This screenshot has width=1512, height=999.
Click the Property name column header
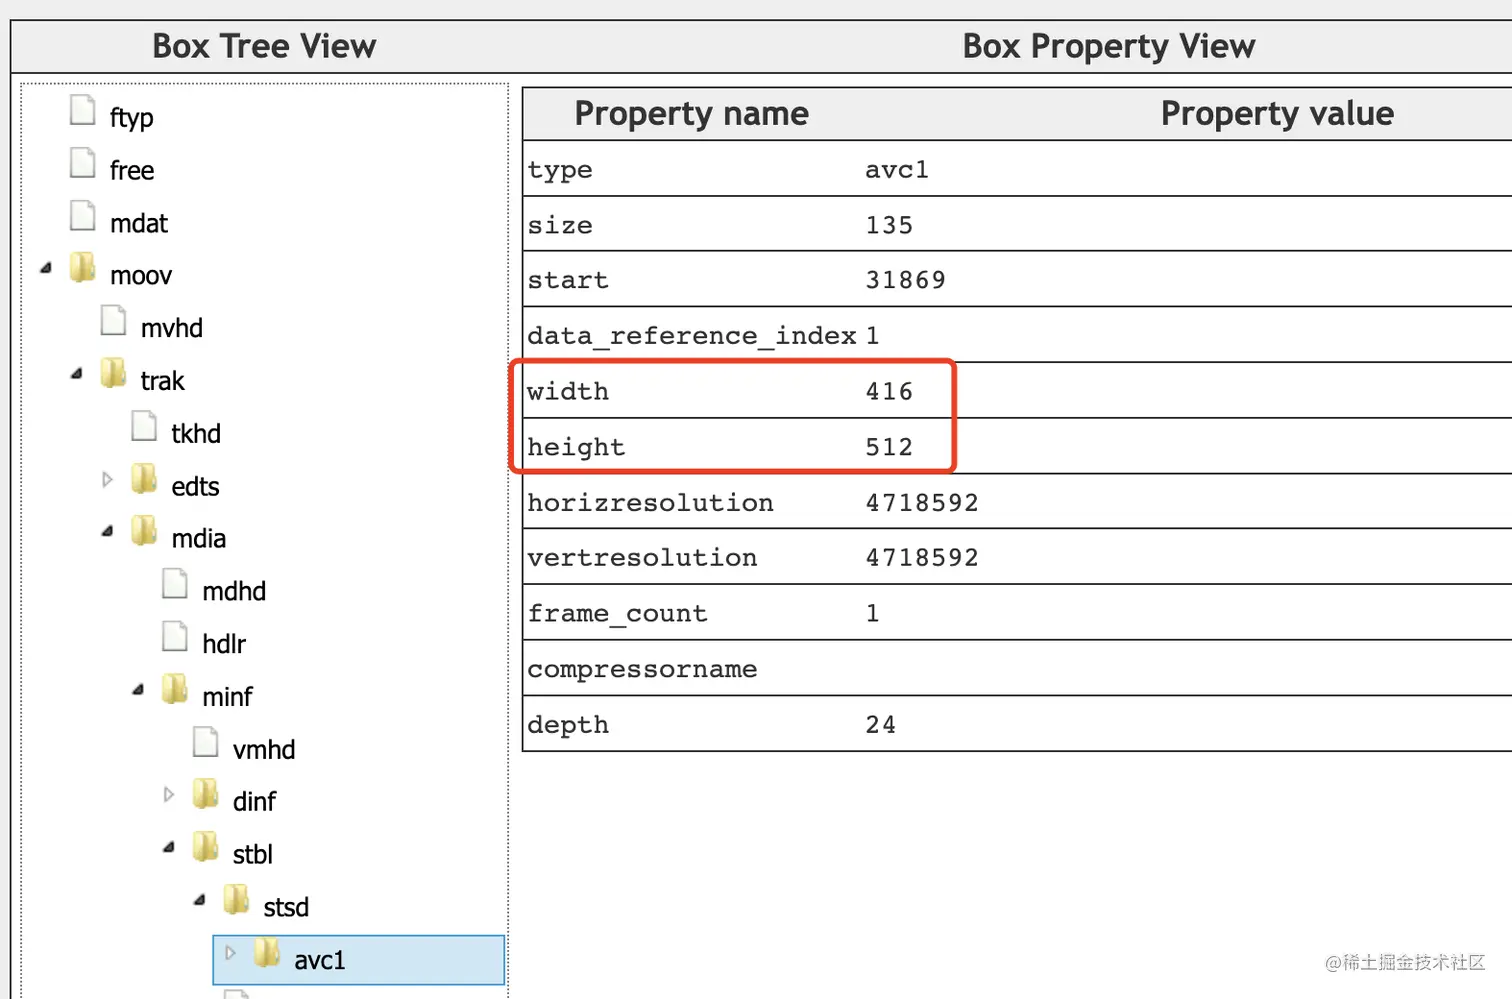(691, 113)
